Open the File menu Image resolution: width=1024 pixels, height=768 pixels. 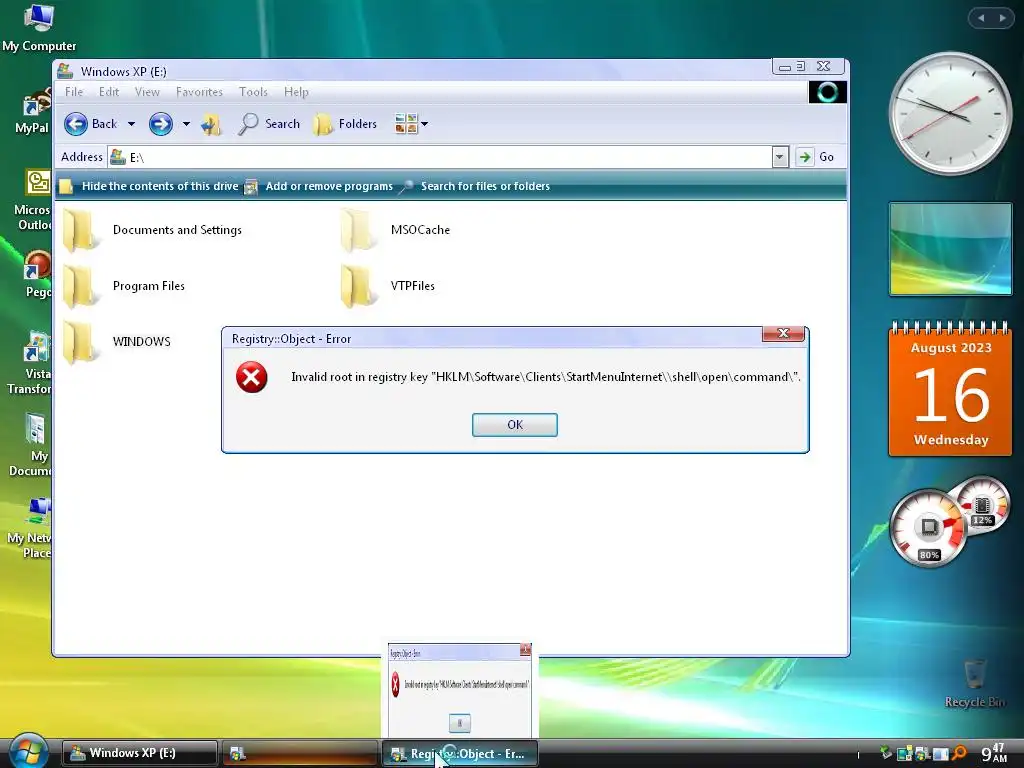pyautogui.click(x=74, y=91)
